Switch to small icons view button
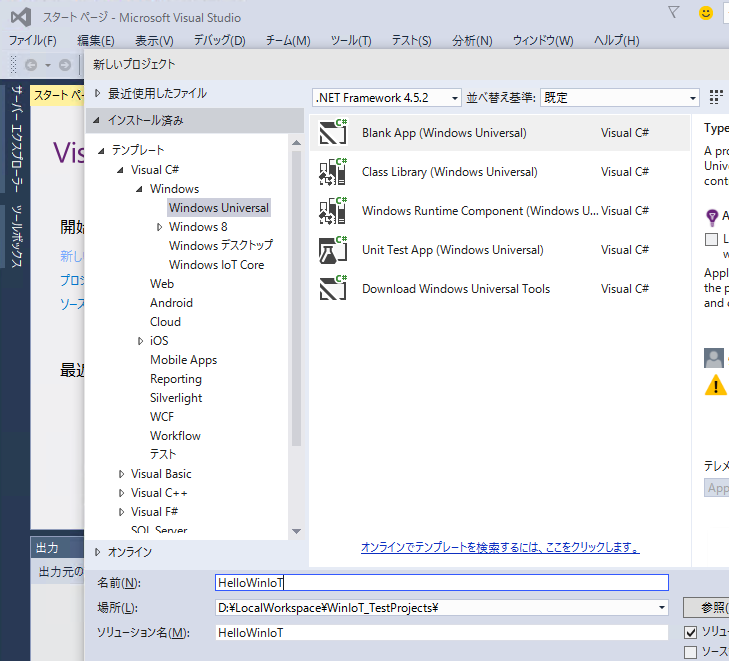729x661 pixels. tap(716, 98)
